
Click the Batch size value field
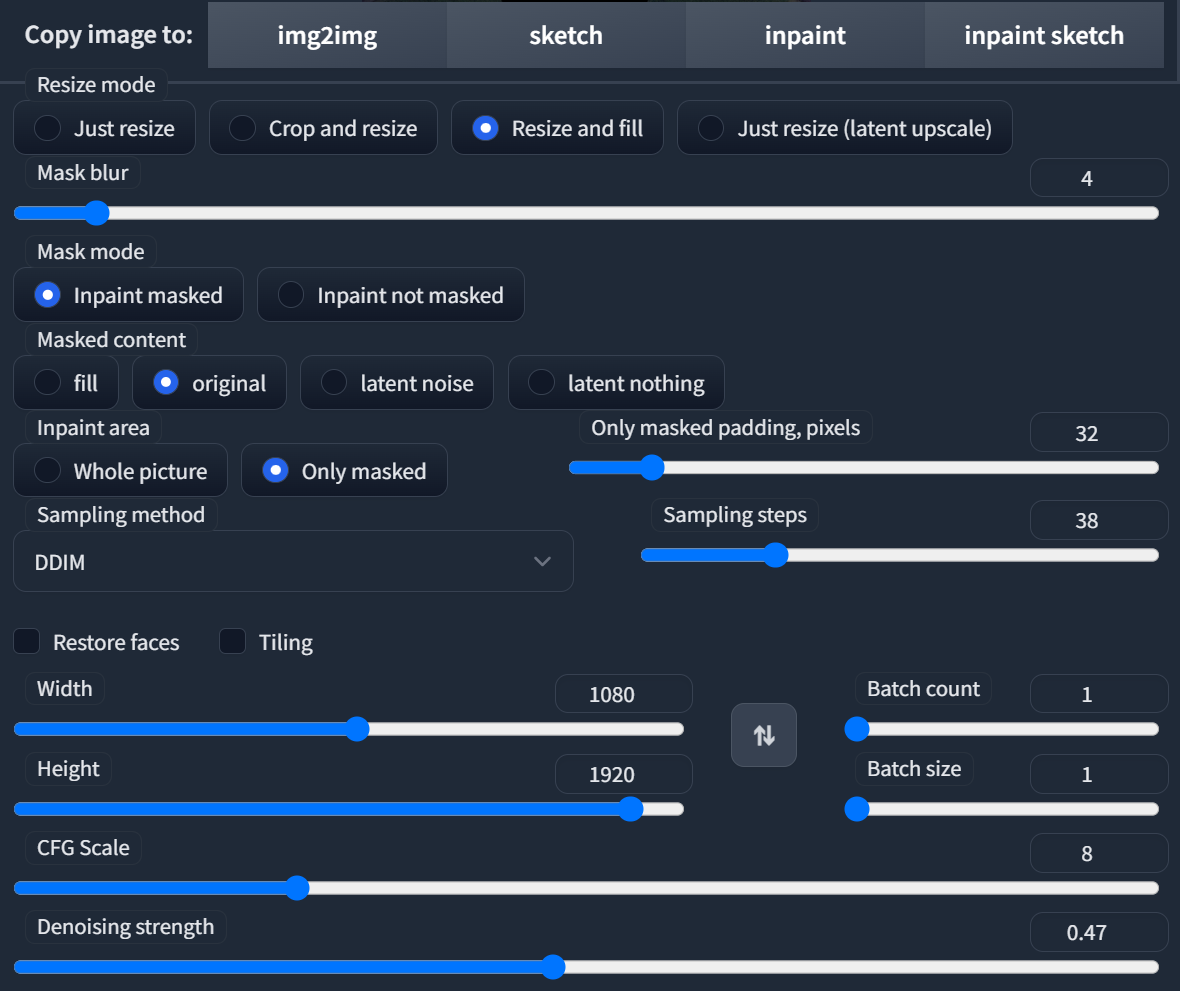pos(1099,774)
